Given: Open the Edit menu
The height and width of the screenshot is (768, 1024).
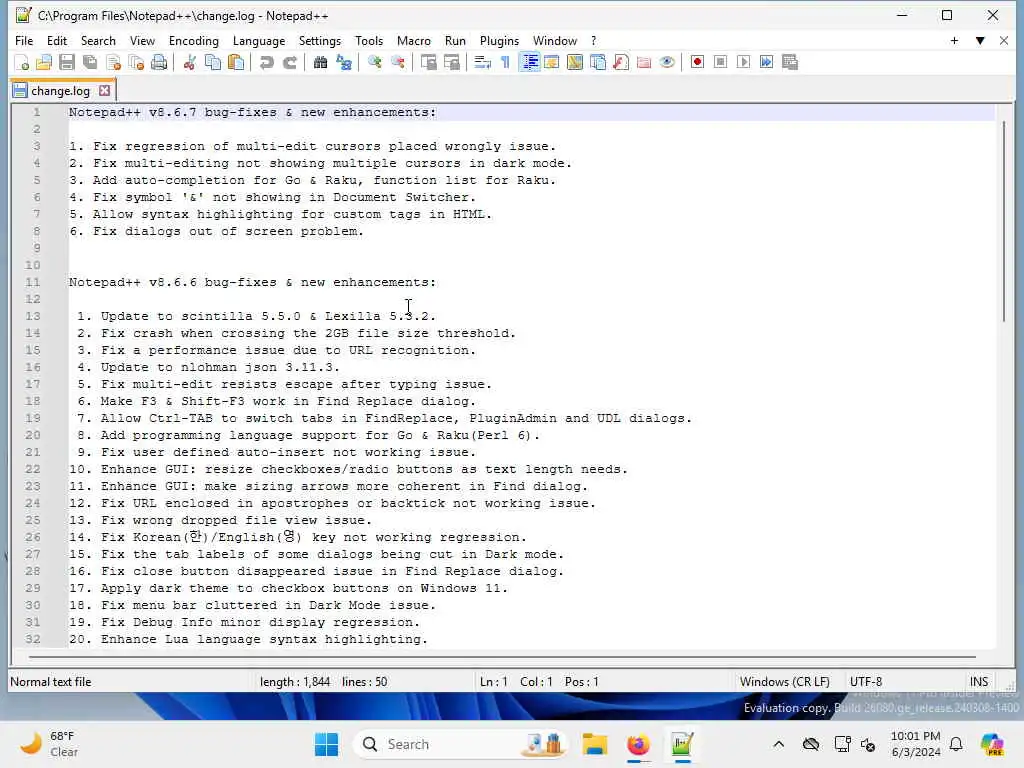Looking at the screenshot, I should point(57,40).
